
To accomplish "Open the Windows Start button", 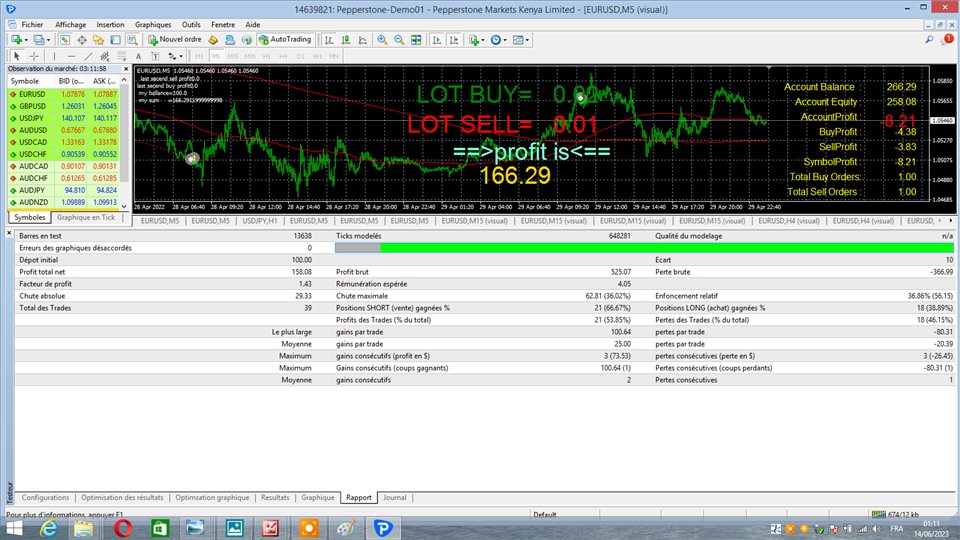I will [x=13, y=528].
